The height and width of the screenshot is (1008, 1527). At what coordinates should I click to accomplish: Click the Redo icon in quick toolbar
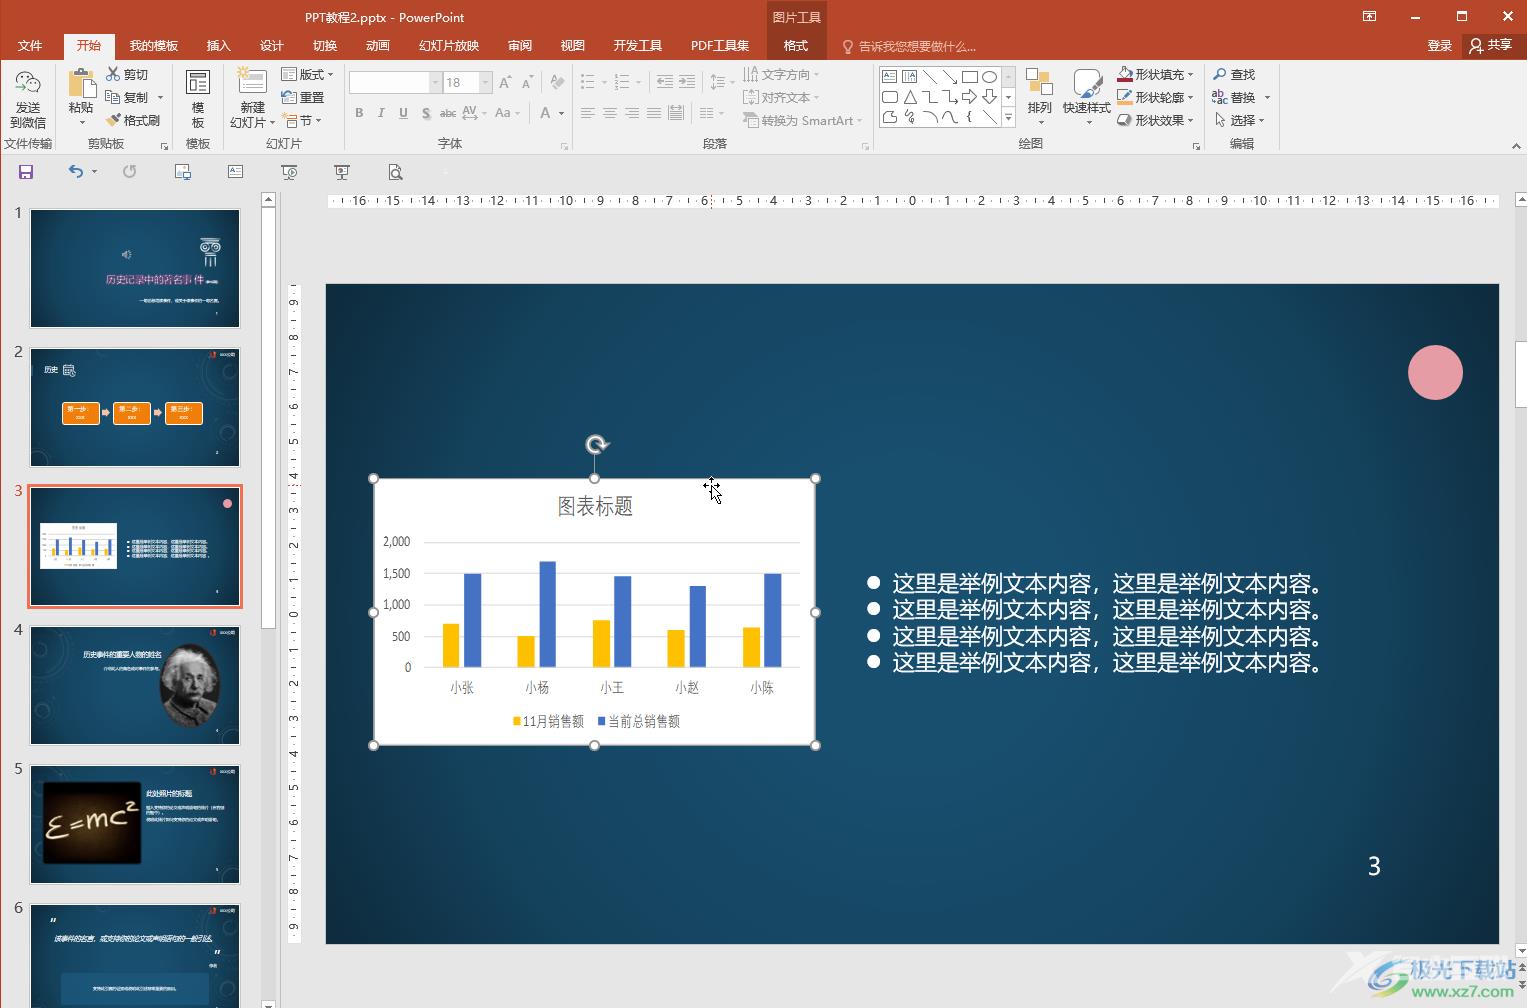(129, 172)
